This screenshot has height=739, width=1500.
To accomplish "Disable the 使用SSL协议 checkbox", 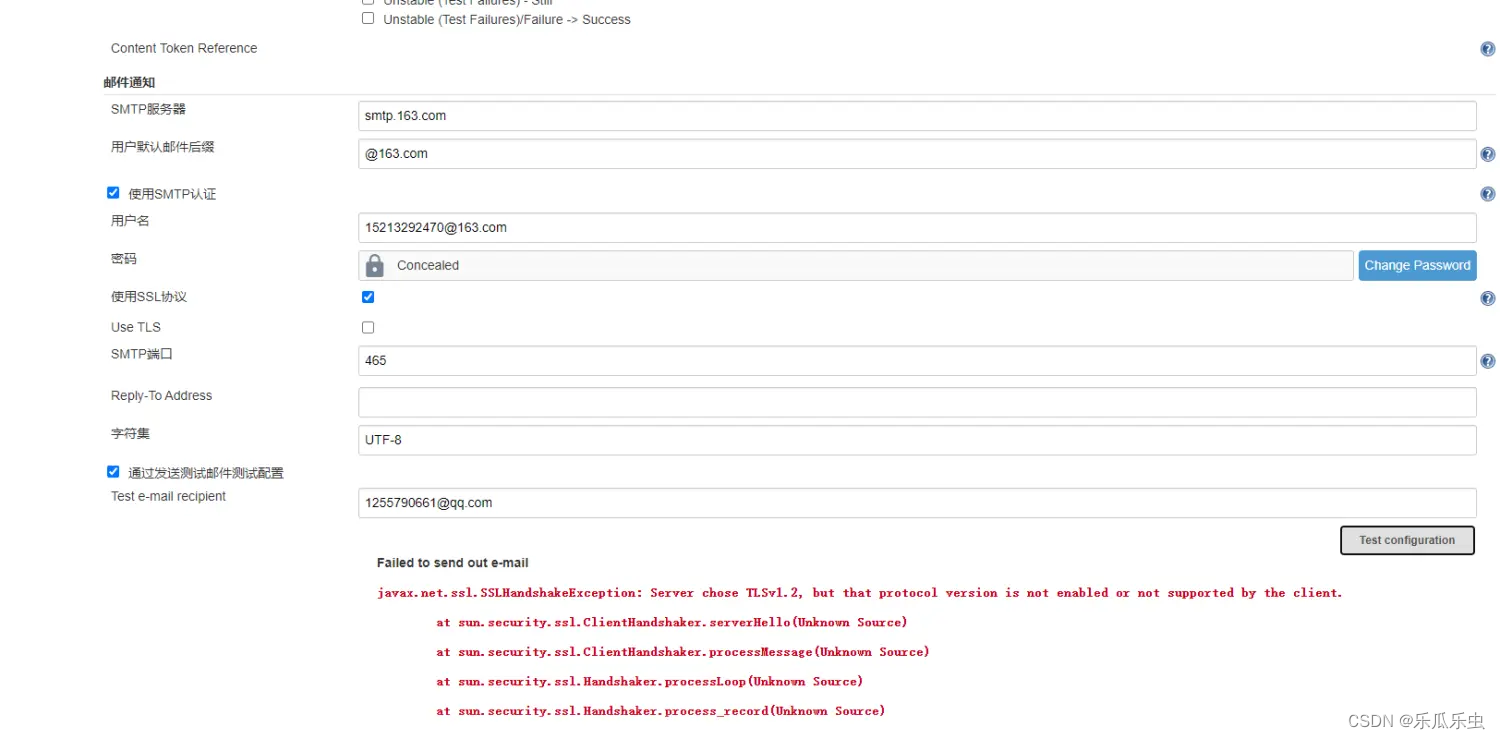I will click(x=368, y=296).
